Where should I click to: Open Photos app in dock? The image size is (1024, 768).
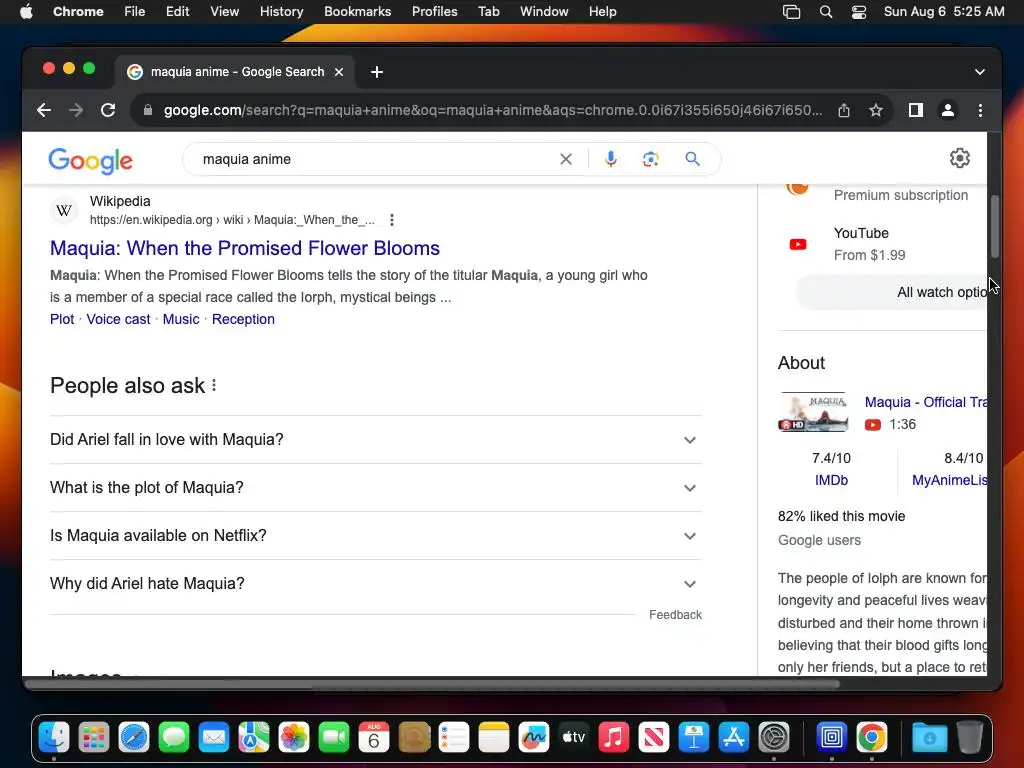[x=294, y=738]
